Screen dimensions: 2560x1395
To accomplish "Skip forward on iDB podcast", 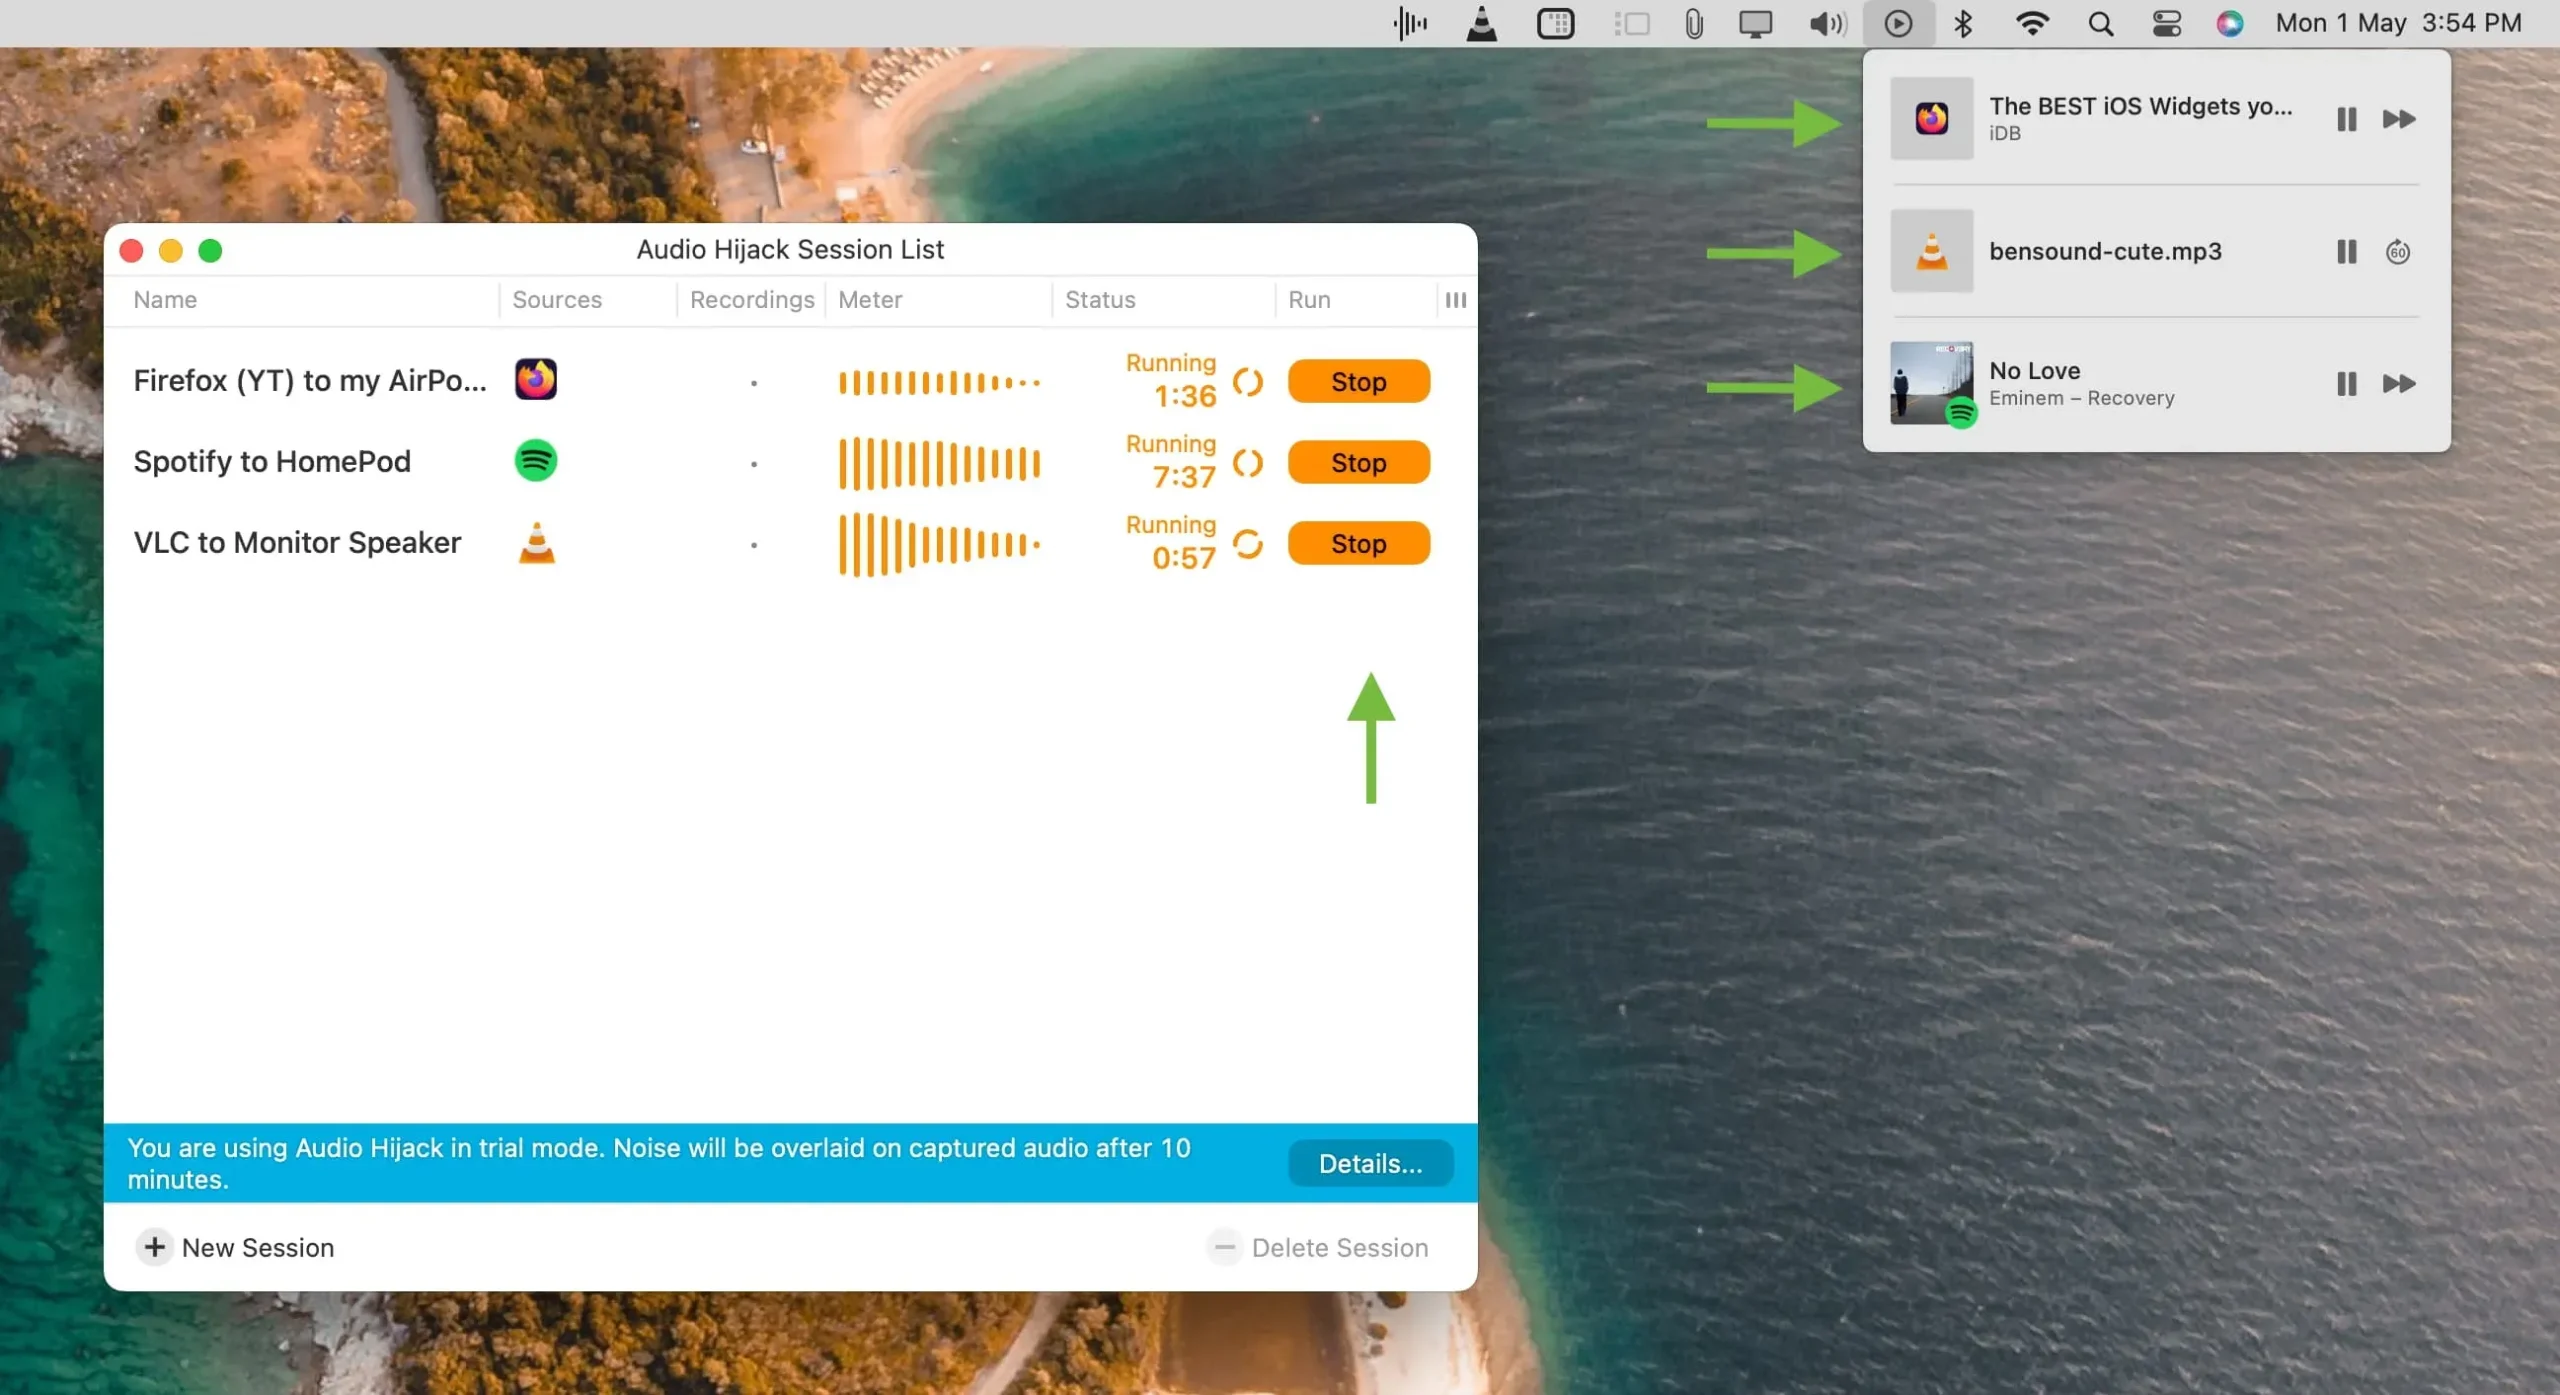I will point(2400,117).
